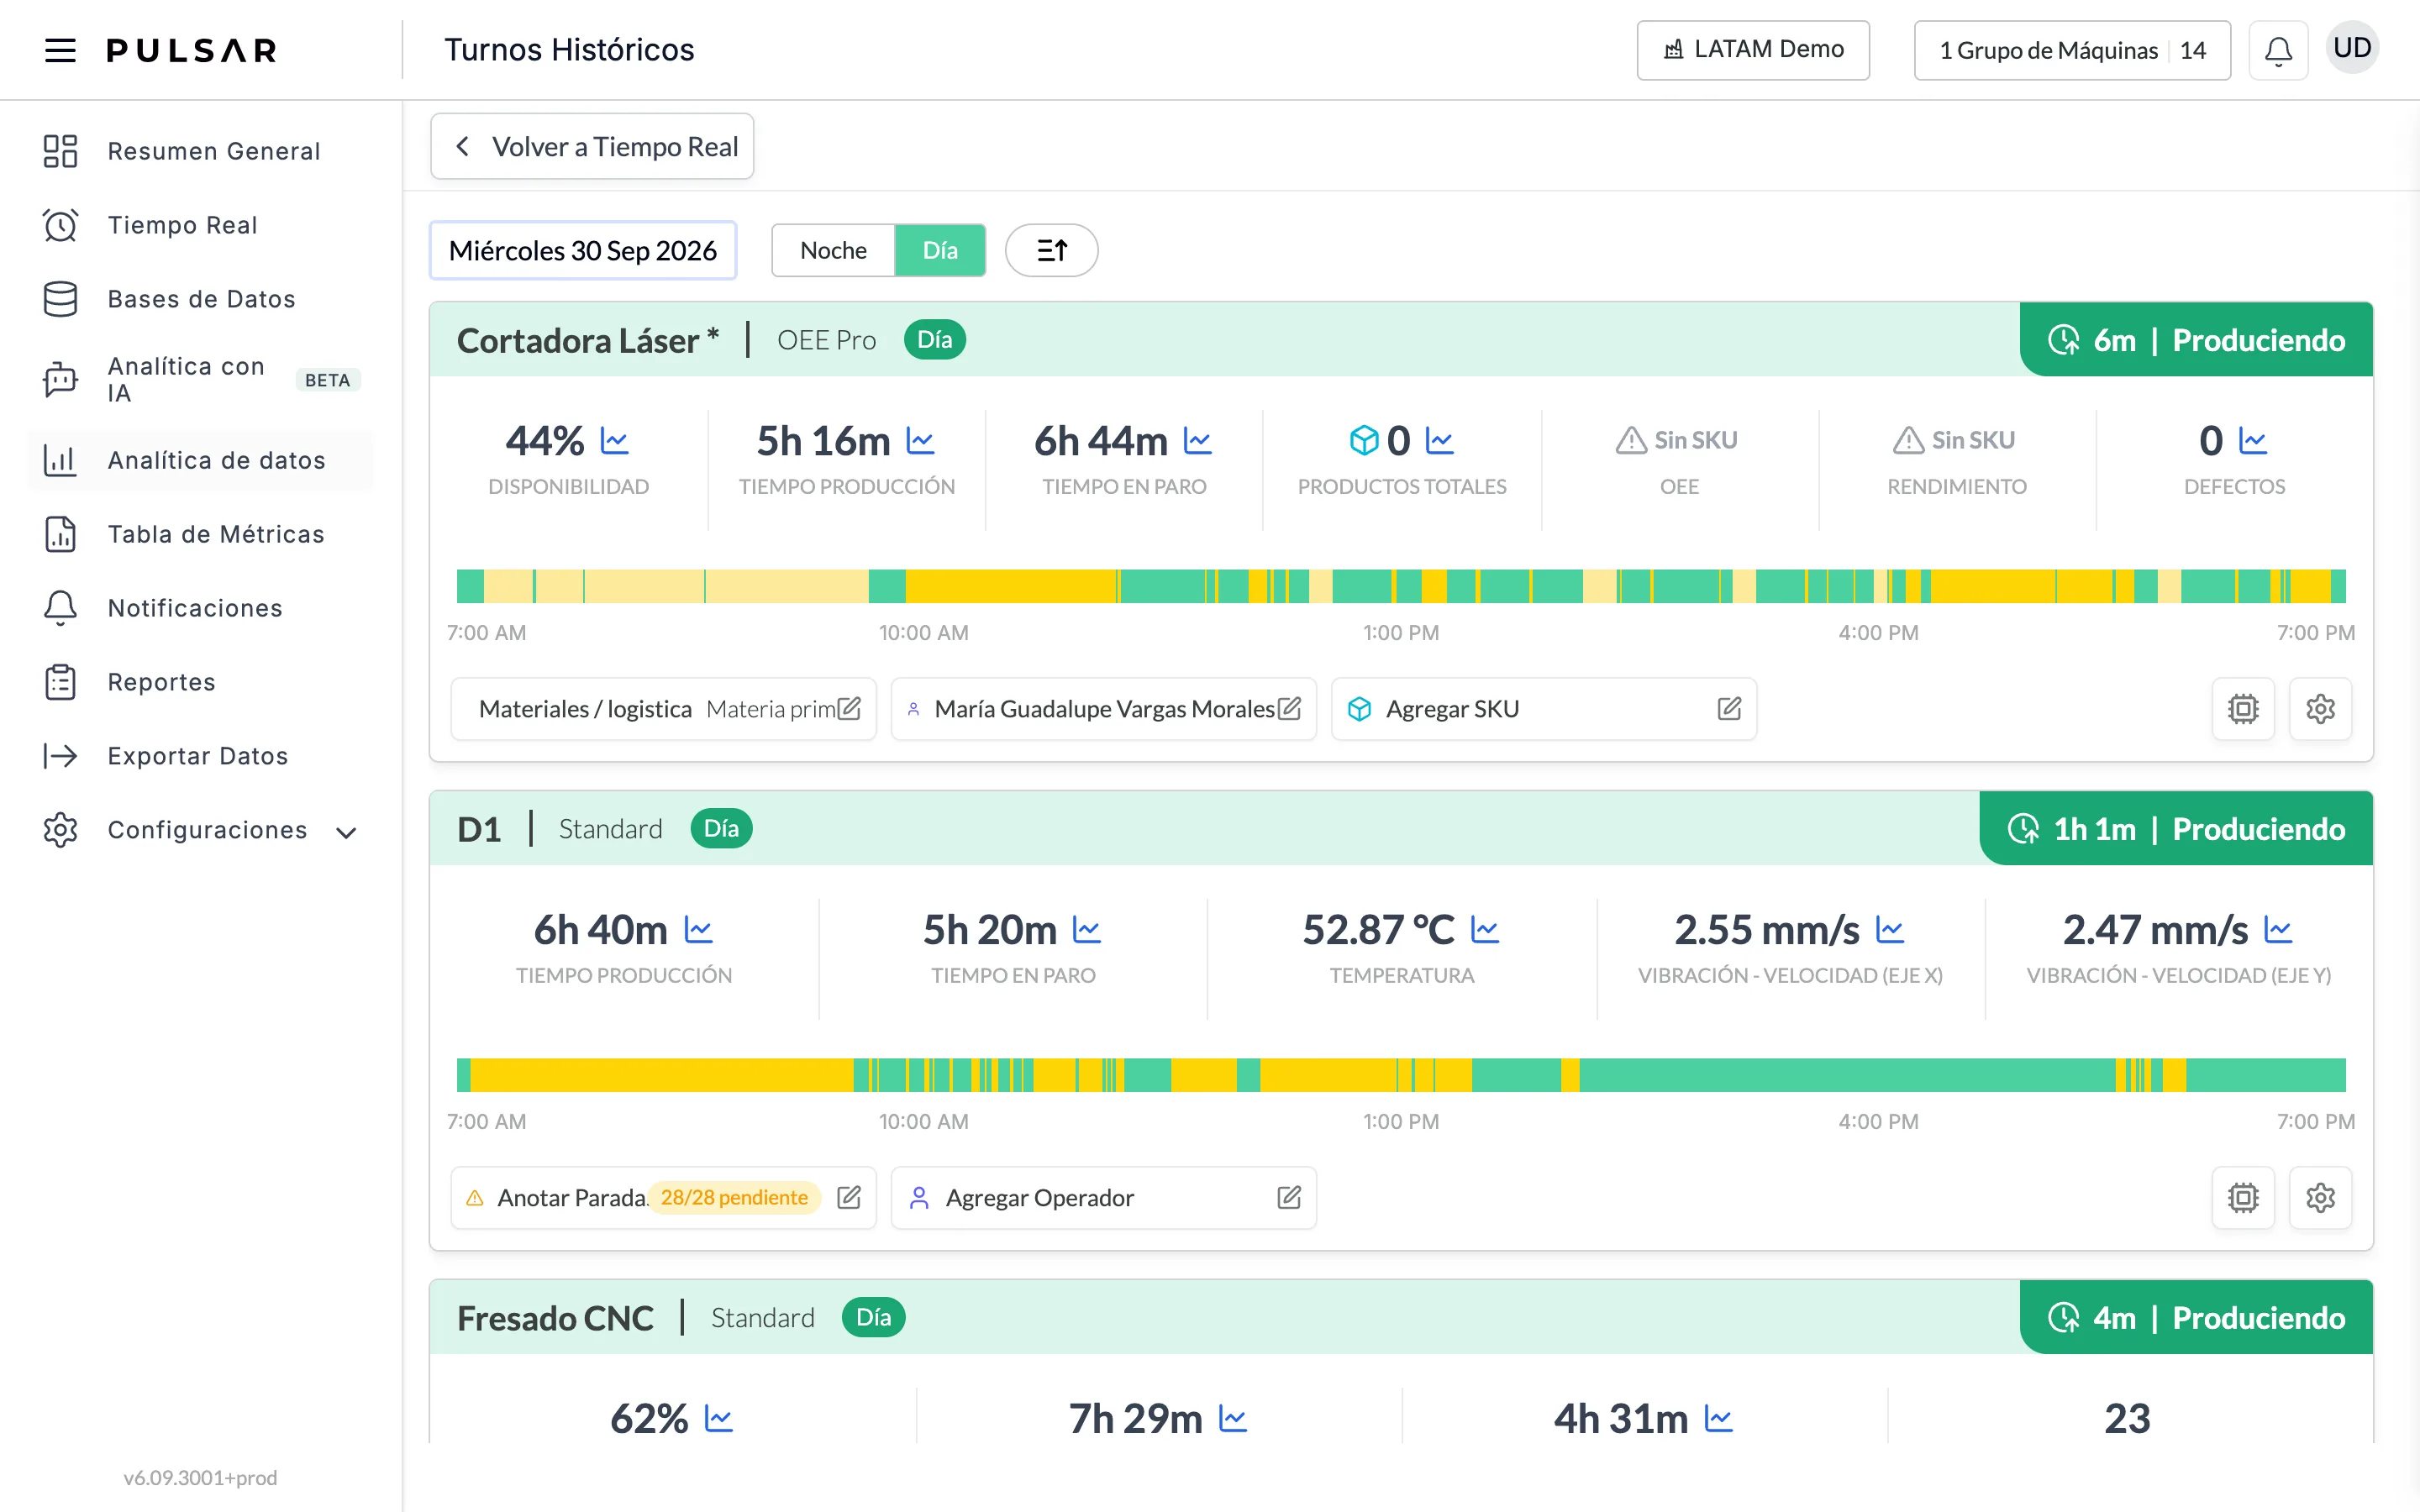Open the UD user avatar
This screenshot has height=1512, width=2420.
(x=2352, y=48)
